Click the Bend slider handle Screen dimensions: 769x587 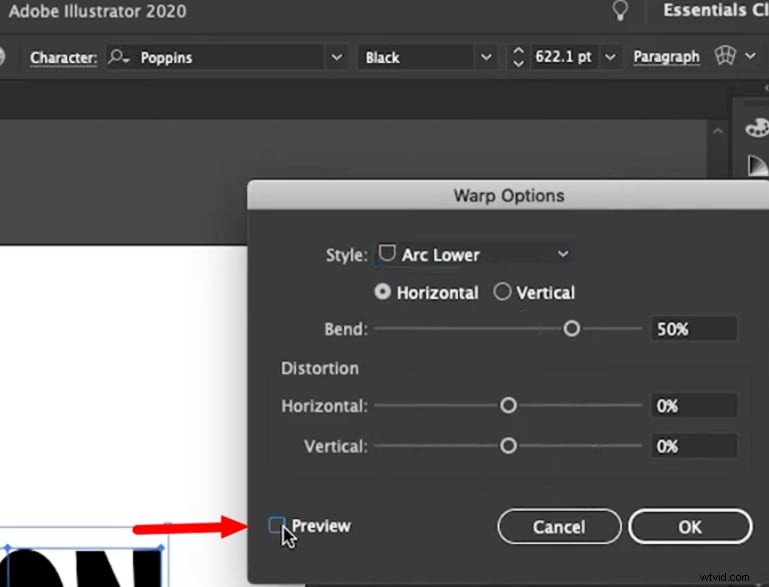click(571, 328)
